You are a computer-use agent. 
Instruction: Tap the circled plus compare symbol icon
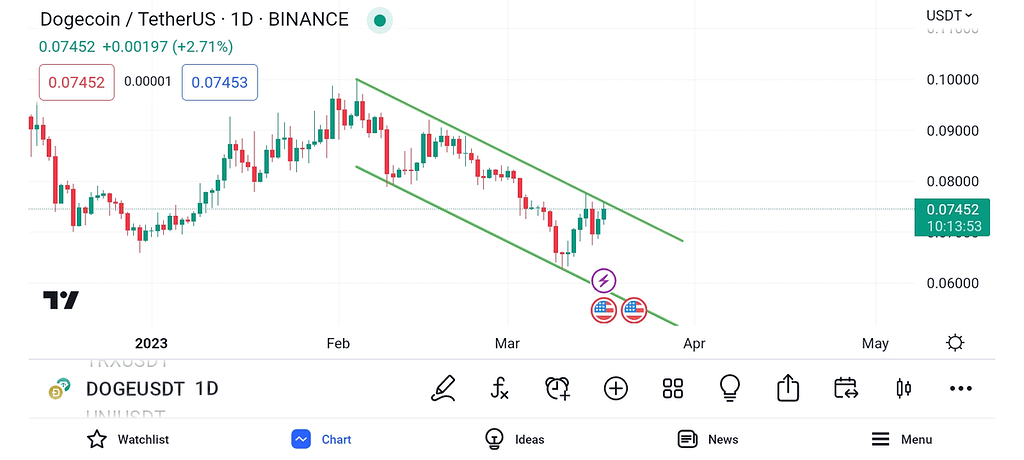(x=615, y=388)
